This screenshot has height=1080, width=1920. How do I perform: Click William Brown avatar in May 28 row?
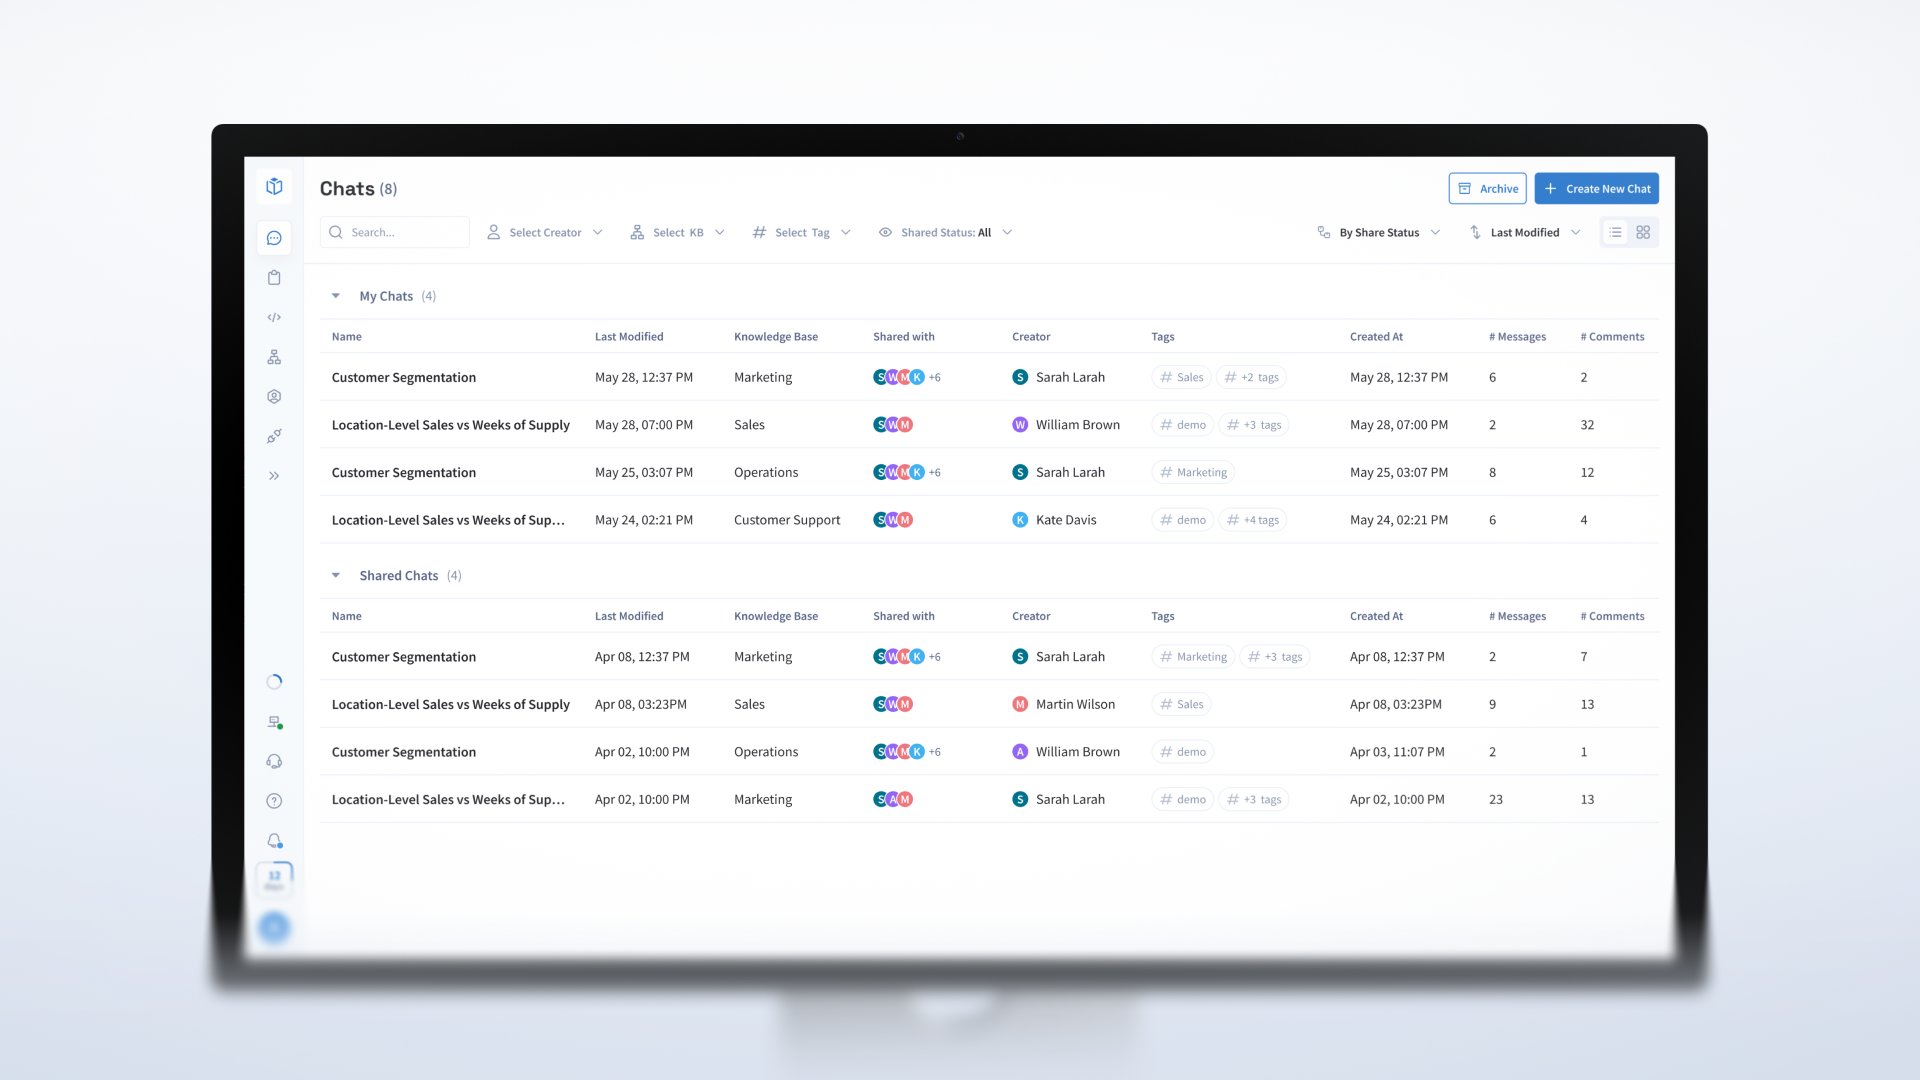[x=1020, y=425]
